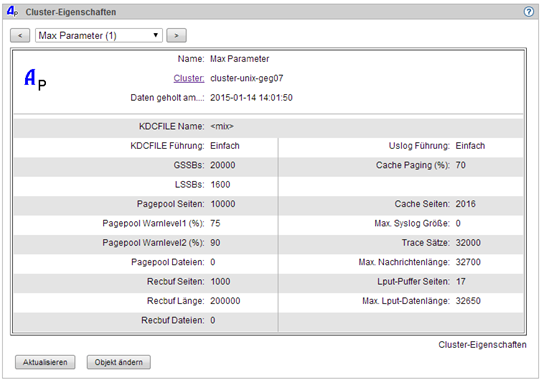
Task: Select the cluster-unix-geg07 value text
Action: click(x=247, y=78)
